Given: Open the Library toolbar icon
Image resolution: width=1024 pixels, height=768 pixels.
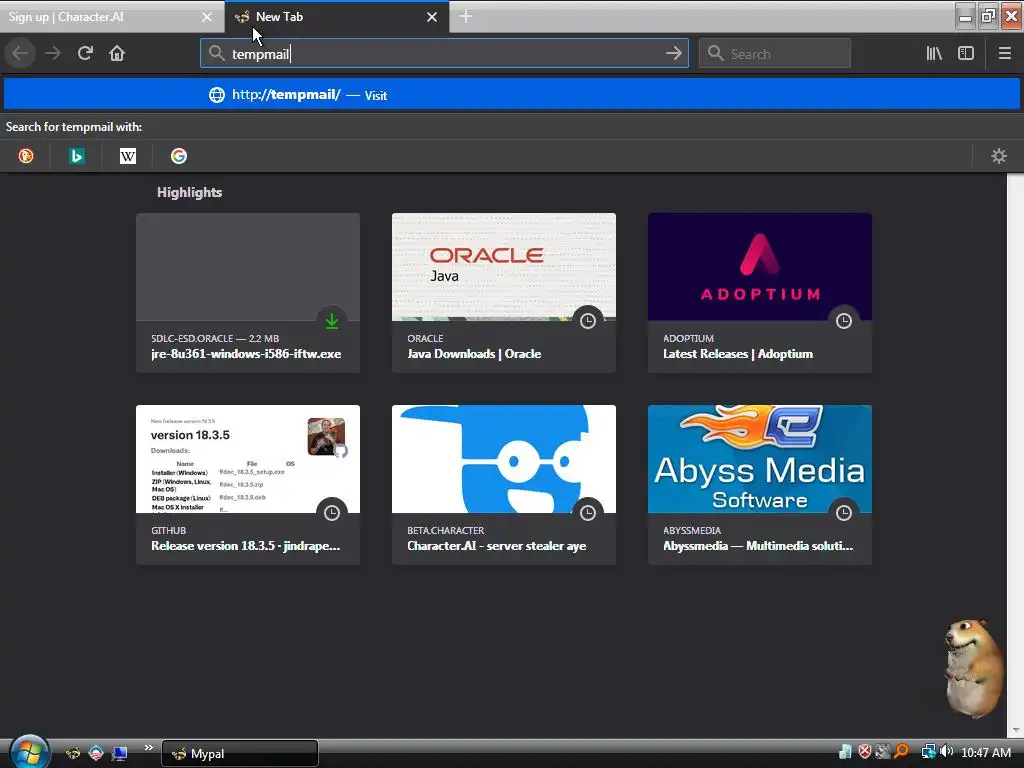Looking at the screenshot, I should [934, 53].
